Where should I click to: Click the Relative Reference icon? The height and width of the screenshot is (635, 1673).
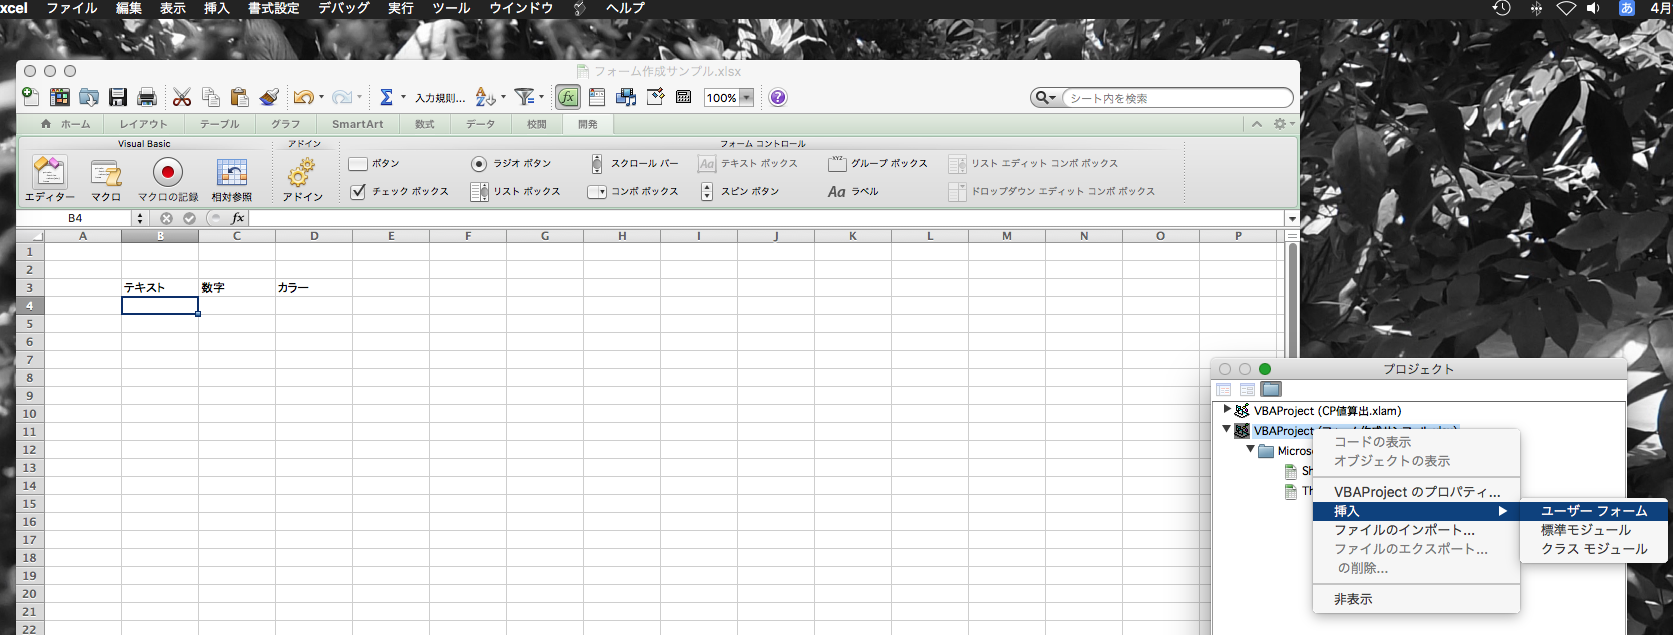tap(231, 173)
